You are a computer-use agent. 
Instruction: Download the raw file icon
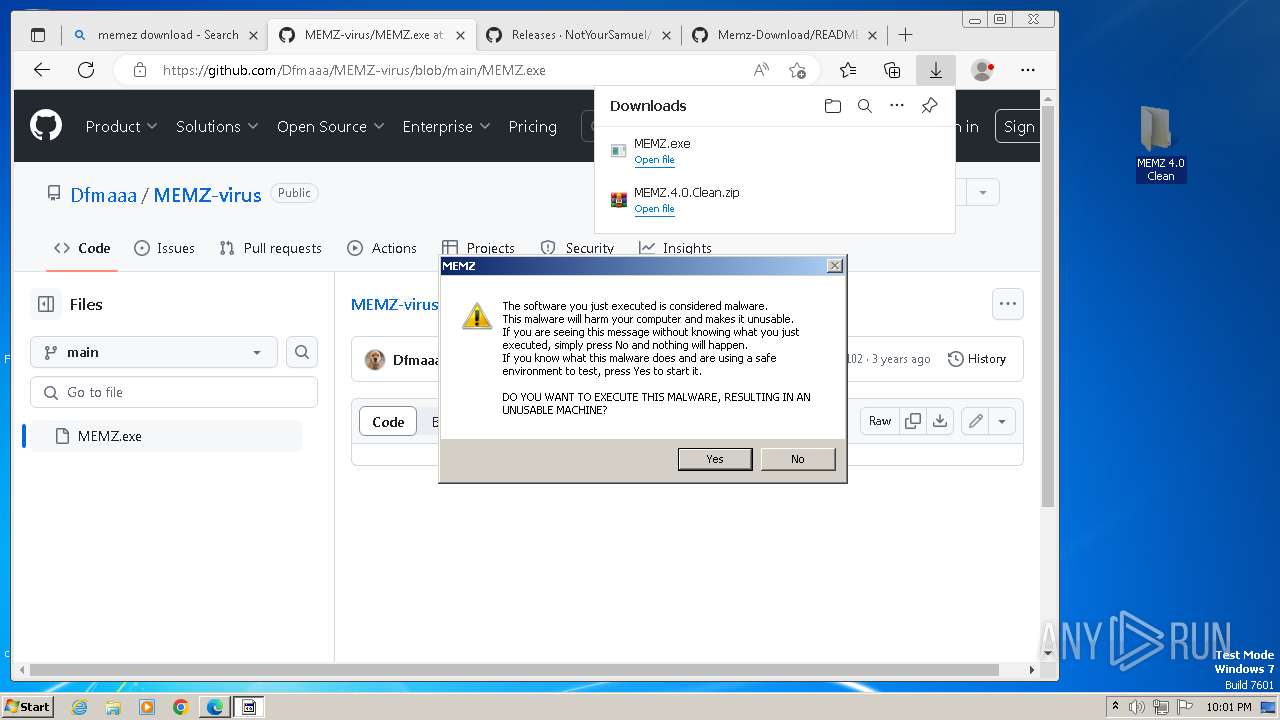pos(940,421)
